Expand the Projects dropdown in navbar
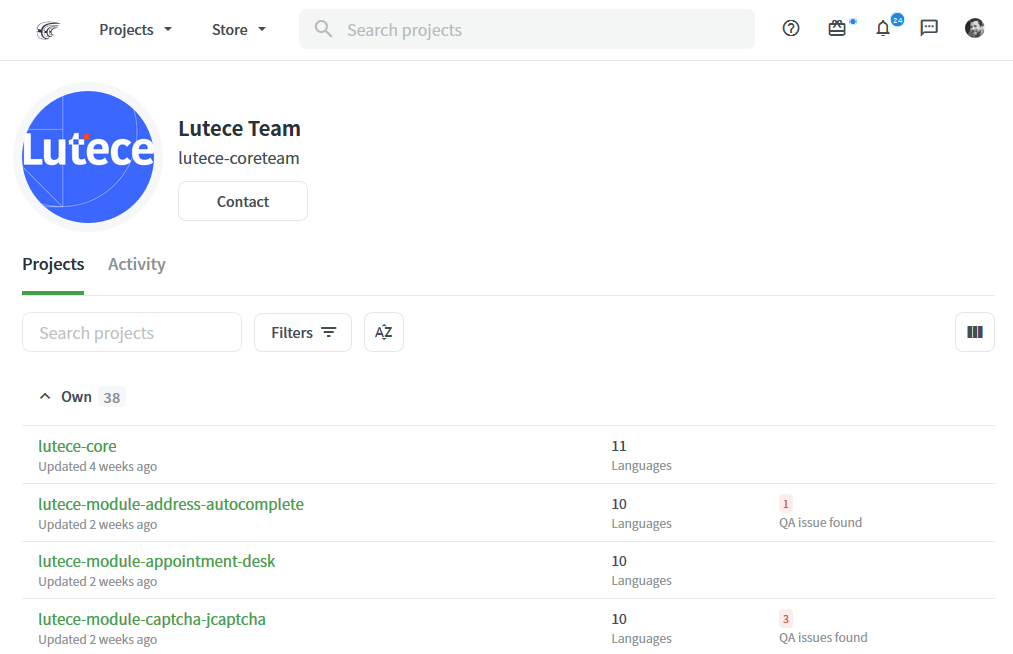Screen dimensions: 1013x654 click(135, 30)
